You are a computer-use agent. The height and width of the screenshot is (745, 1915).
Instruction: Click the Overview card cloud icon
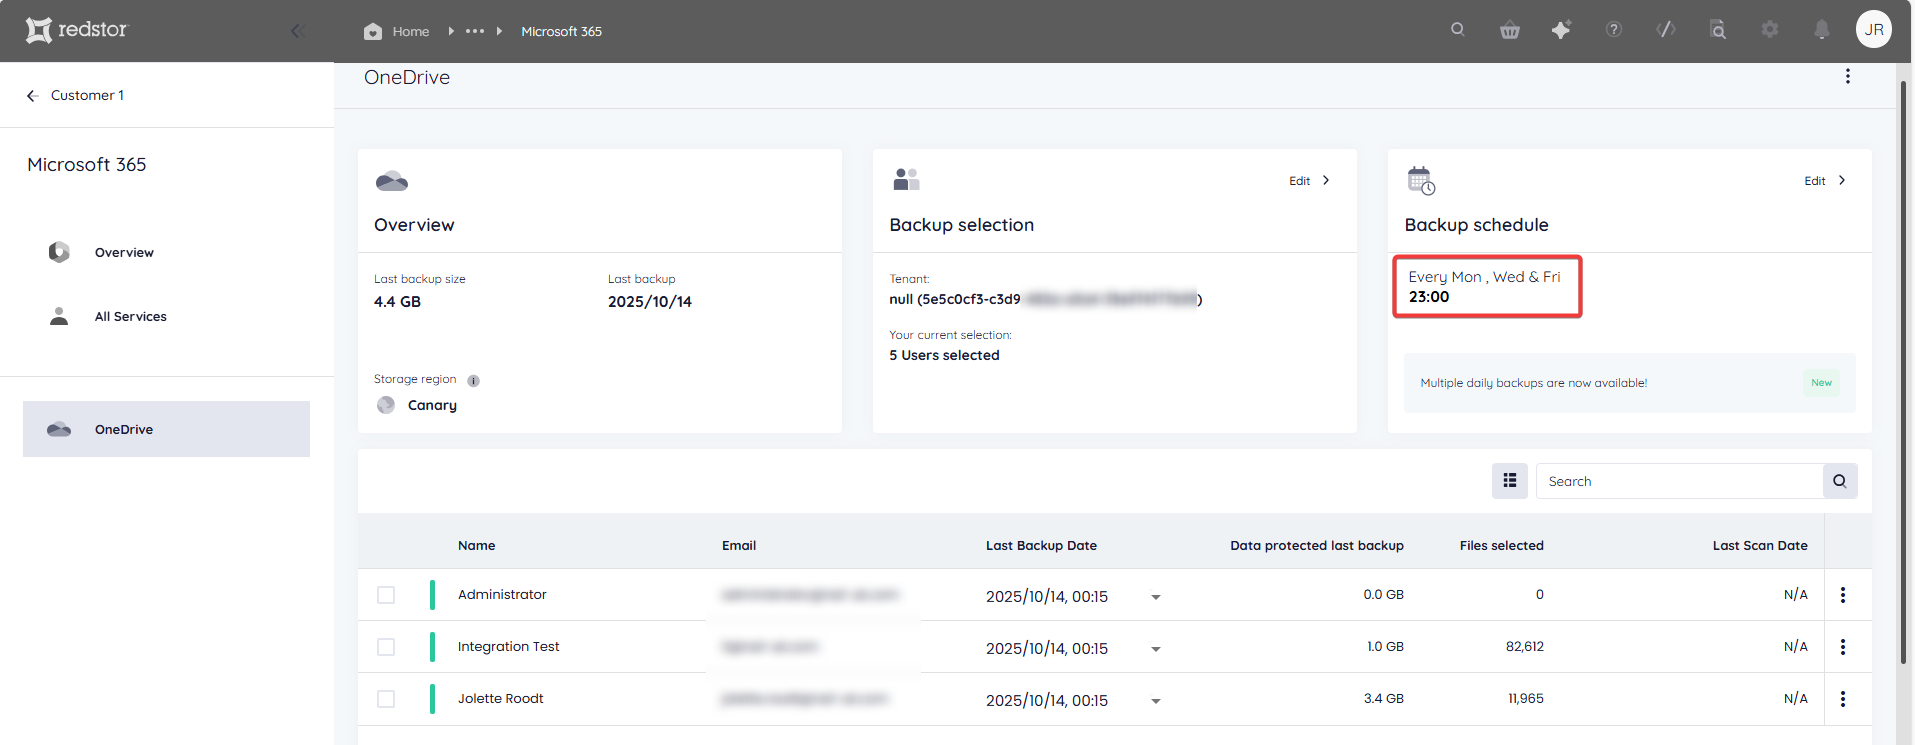point(392,181)
